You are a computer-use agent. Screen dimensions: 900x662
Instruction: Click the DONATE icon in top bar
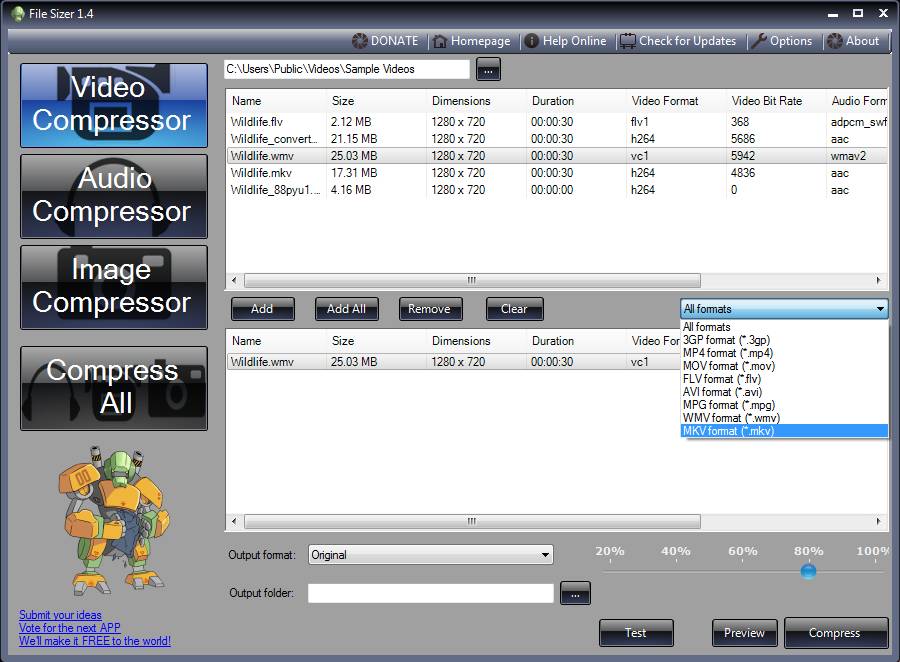pyautogui.click(x=359, y=41)
